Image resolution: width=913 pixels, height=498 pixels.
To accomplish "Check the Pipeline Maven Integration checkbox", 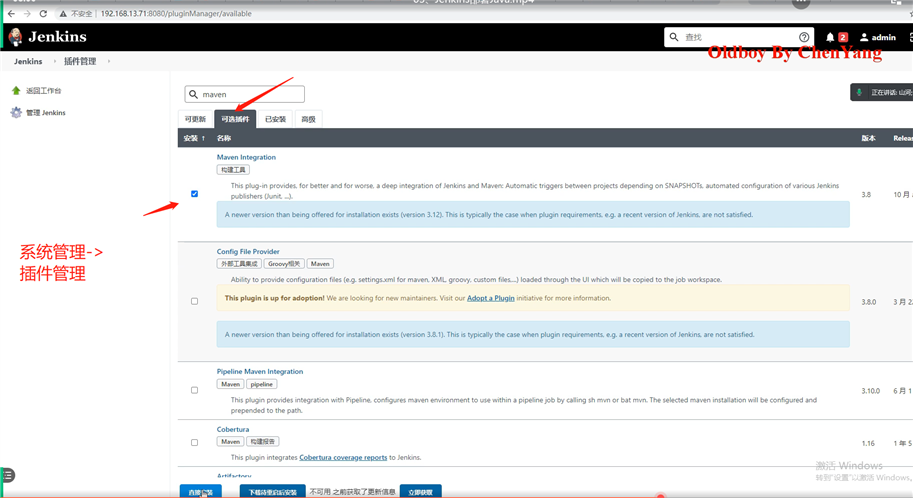I will 194,390.
